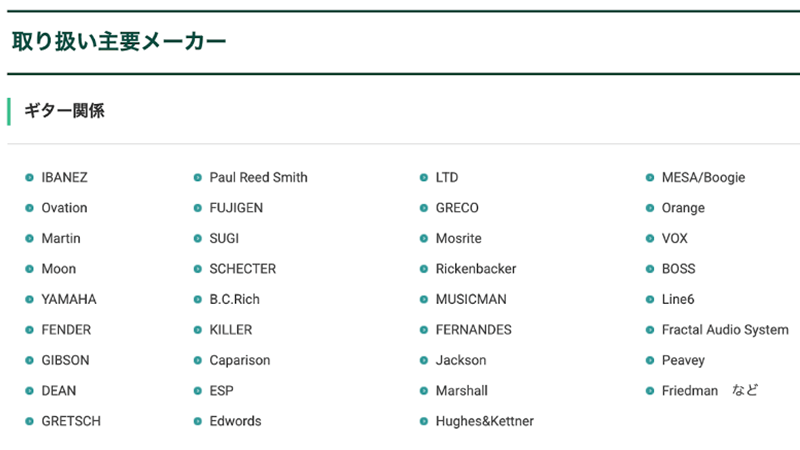Select the Orange amplifier brand

click(x=683, y=208)
